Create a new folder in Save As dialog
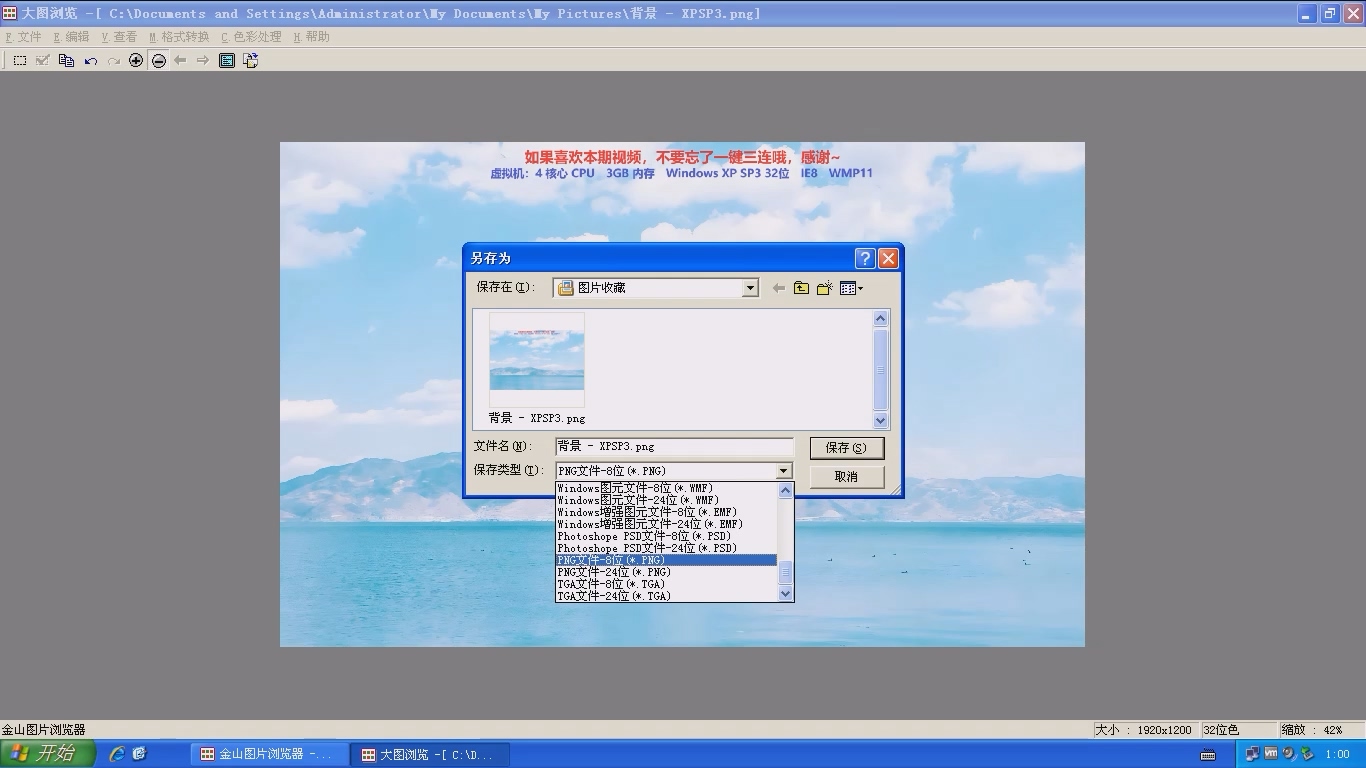Viewport: 1366px width, 768px height. pos(825,288)
